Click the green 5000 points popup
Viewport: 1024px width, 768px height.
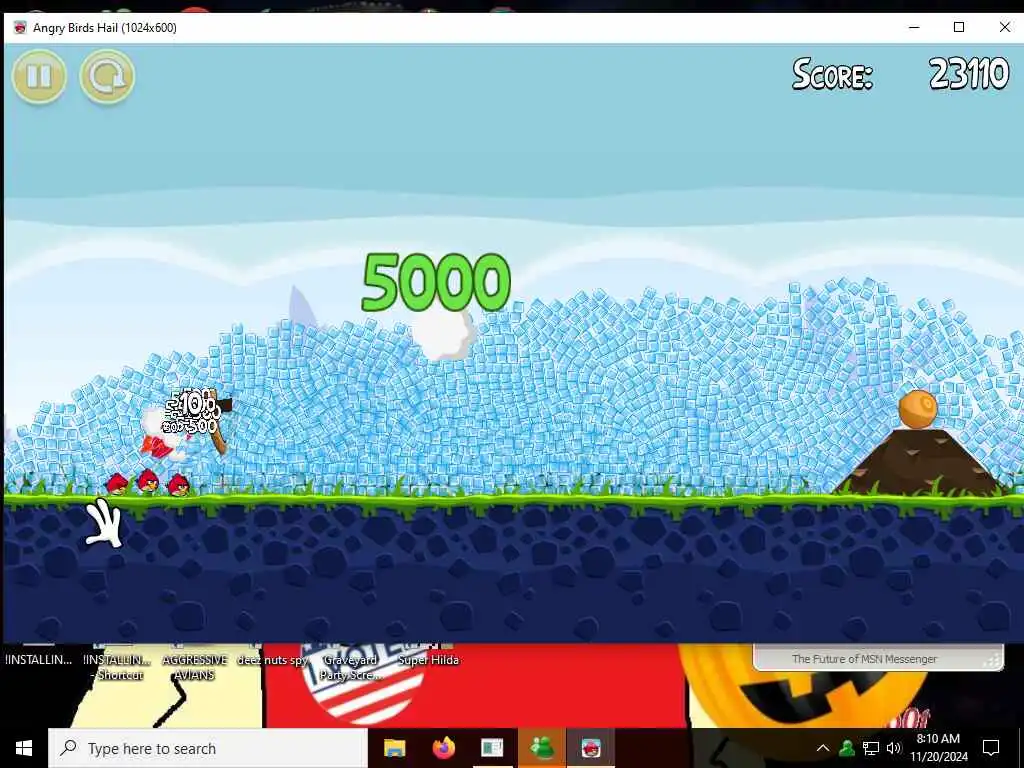tap(436, 282)
